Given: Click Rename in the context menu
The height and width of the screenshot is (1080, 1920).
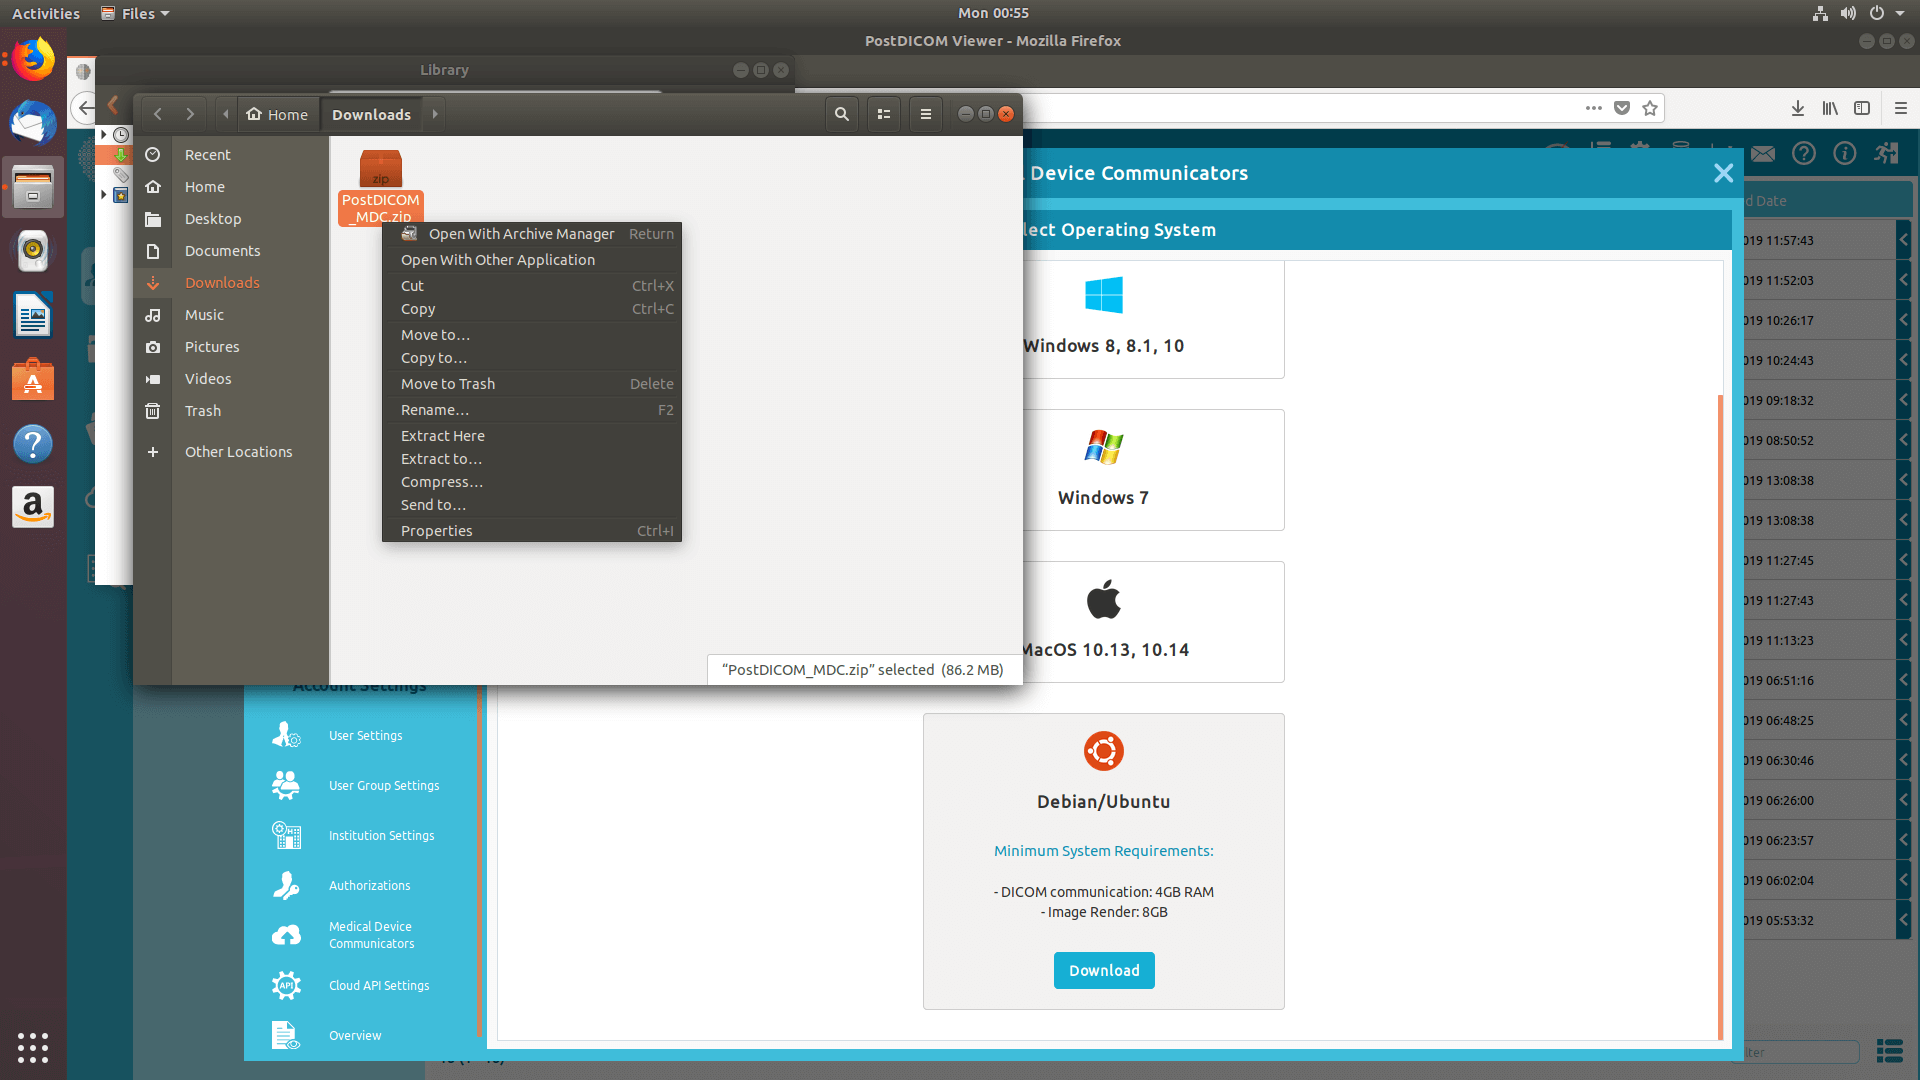Looking at the screenshot, I should (434, 409).
